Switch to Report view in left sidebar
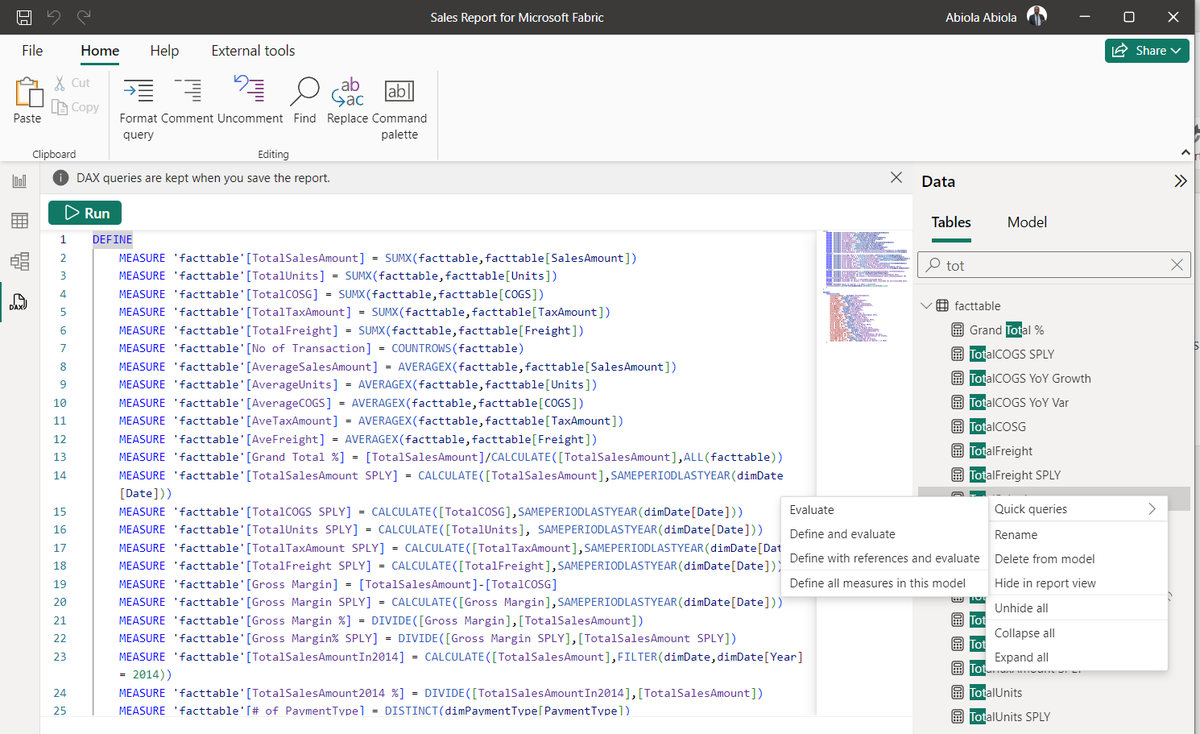 18,182
